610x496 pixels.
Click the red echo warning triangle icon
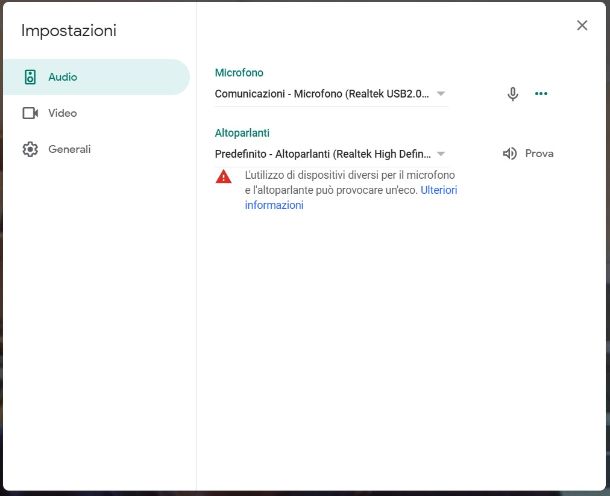[x=223, y=177]
